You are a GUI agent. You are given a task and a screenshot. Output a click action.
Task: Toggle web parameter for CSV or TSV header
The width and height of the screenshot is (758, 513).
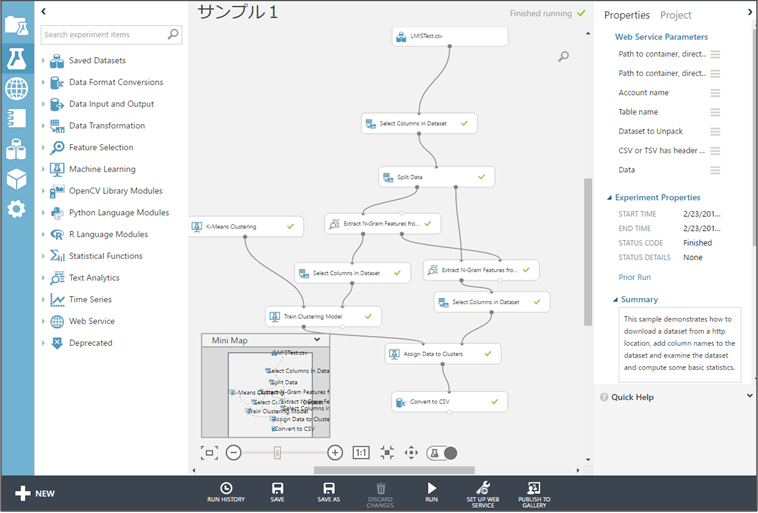715,151
